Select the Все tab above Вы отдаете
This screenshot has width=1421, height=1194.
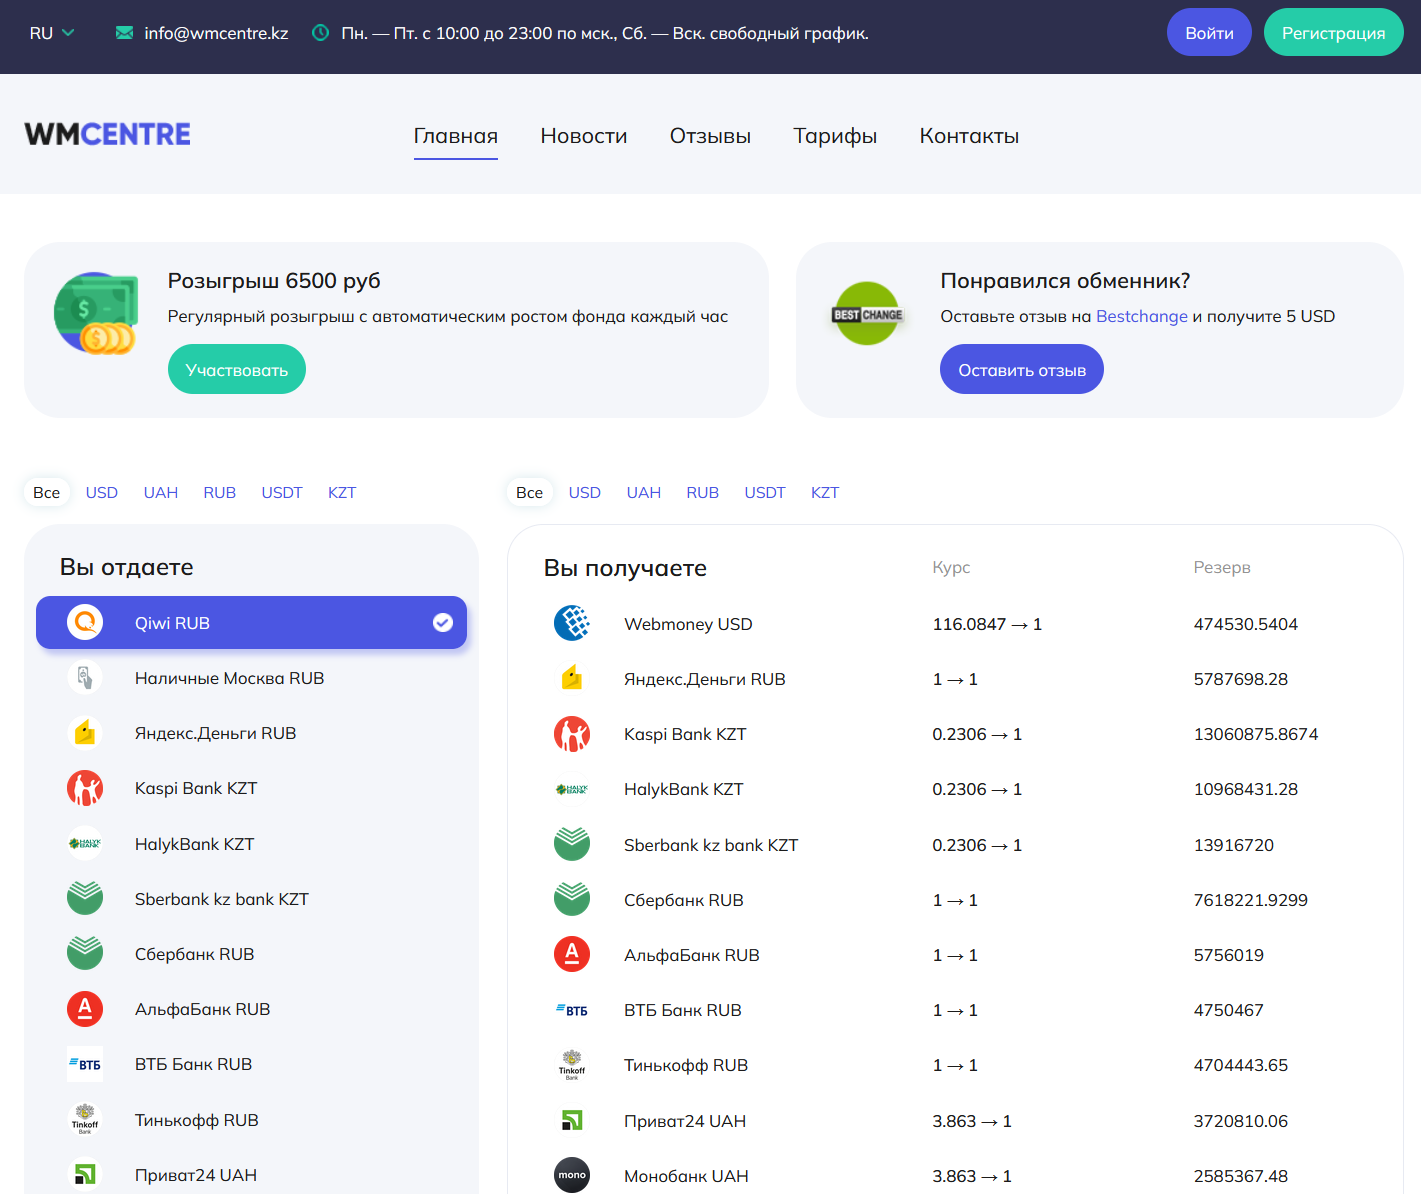pyautogui.click(x=47, y=492)
